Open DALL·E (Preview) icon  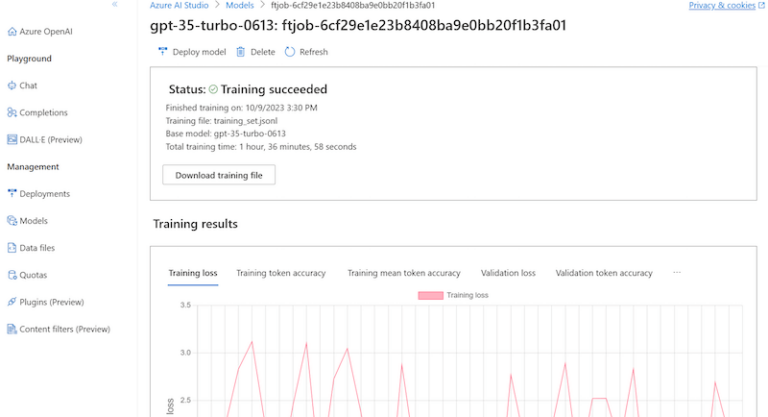point(12,140)
